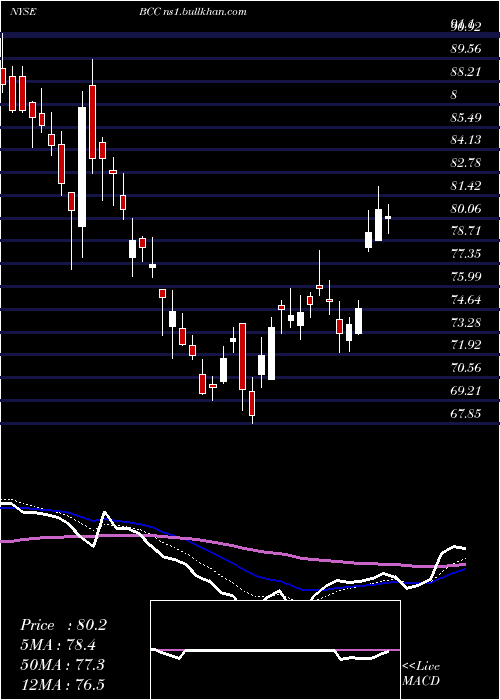
Task: Click the 84.13 price axis label
Action: 466,140
